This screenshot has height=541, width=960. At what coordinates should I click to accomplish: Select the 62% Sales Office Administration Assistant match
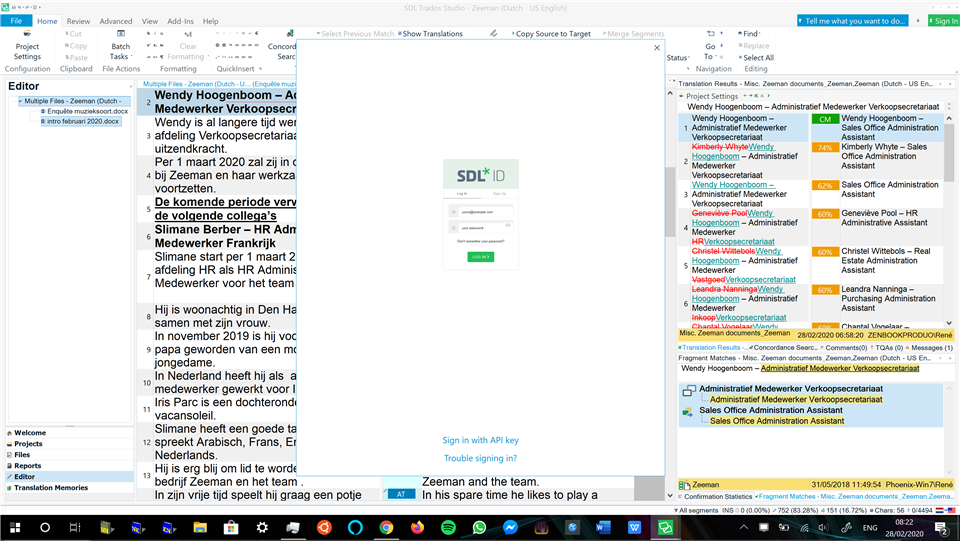(x=811, y=194)
